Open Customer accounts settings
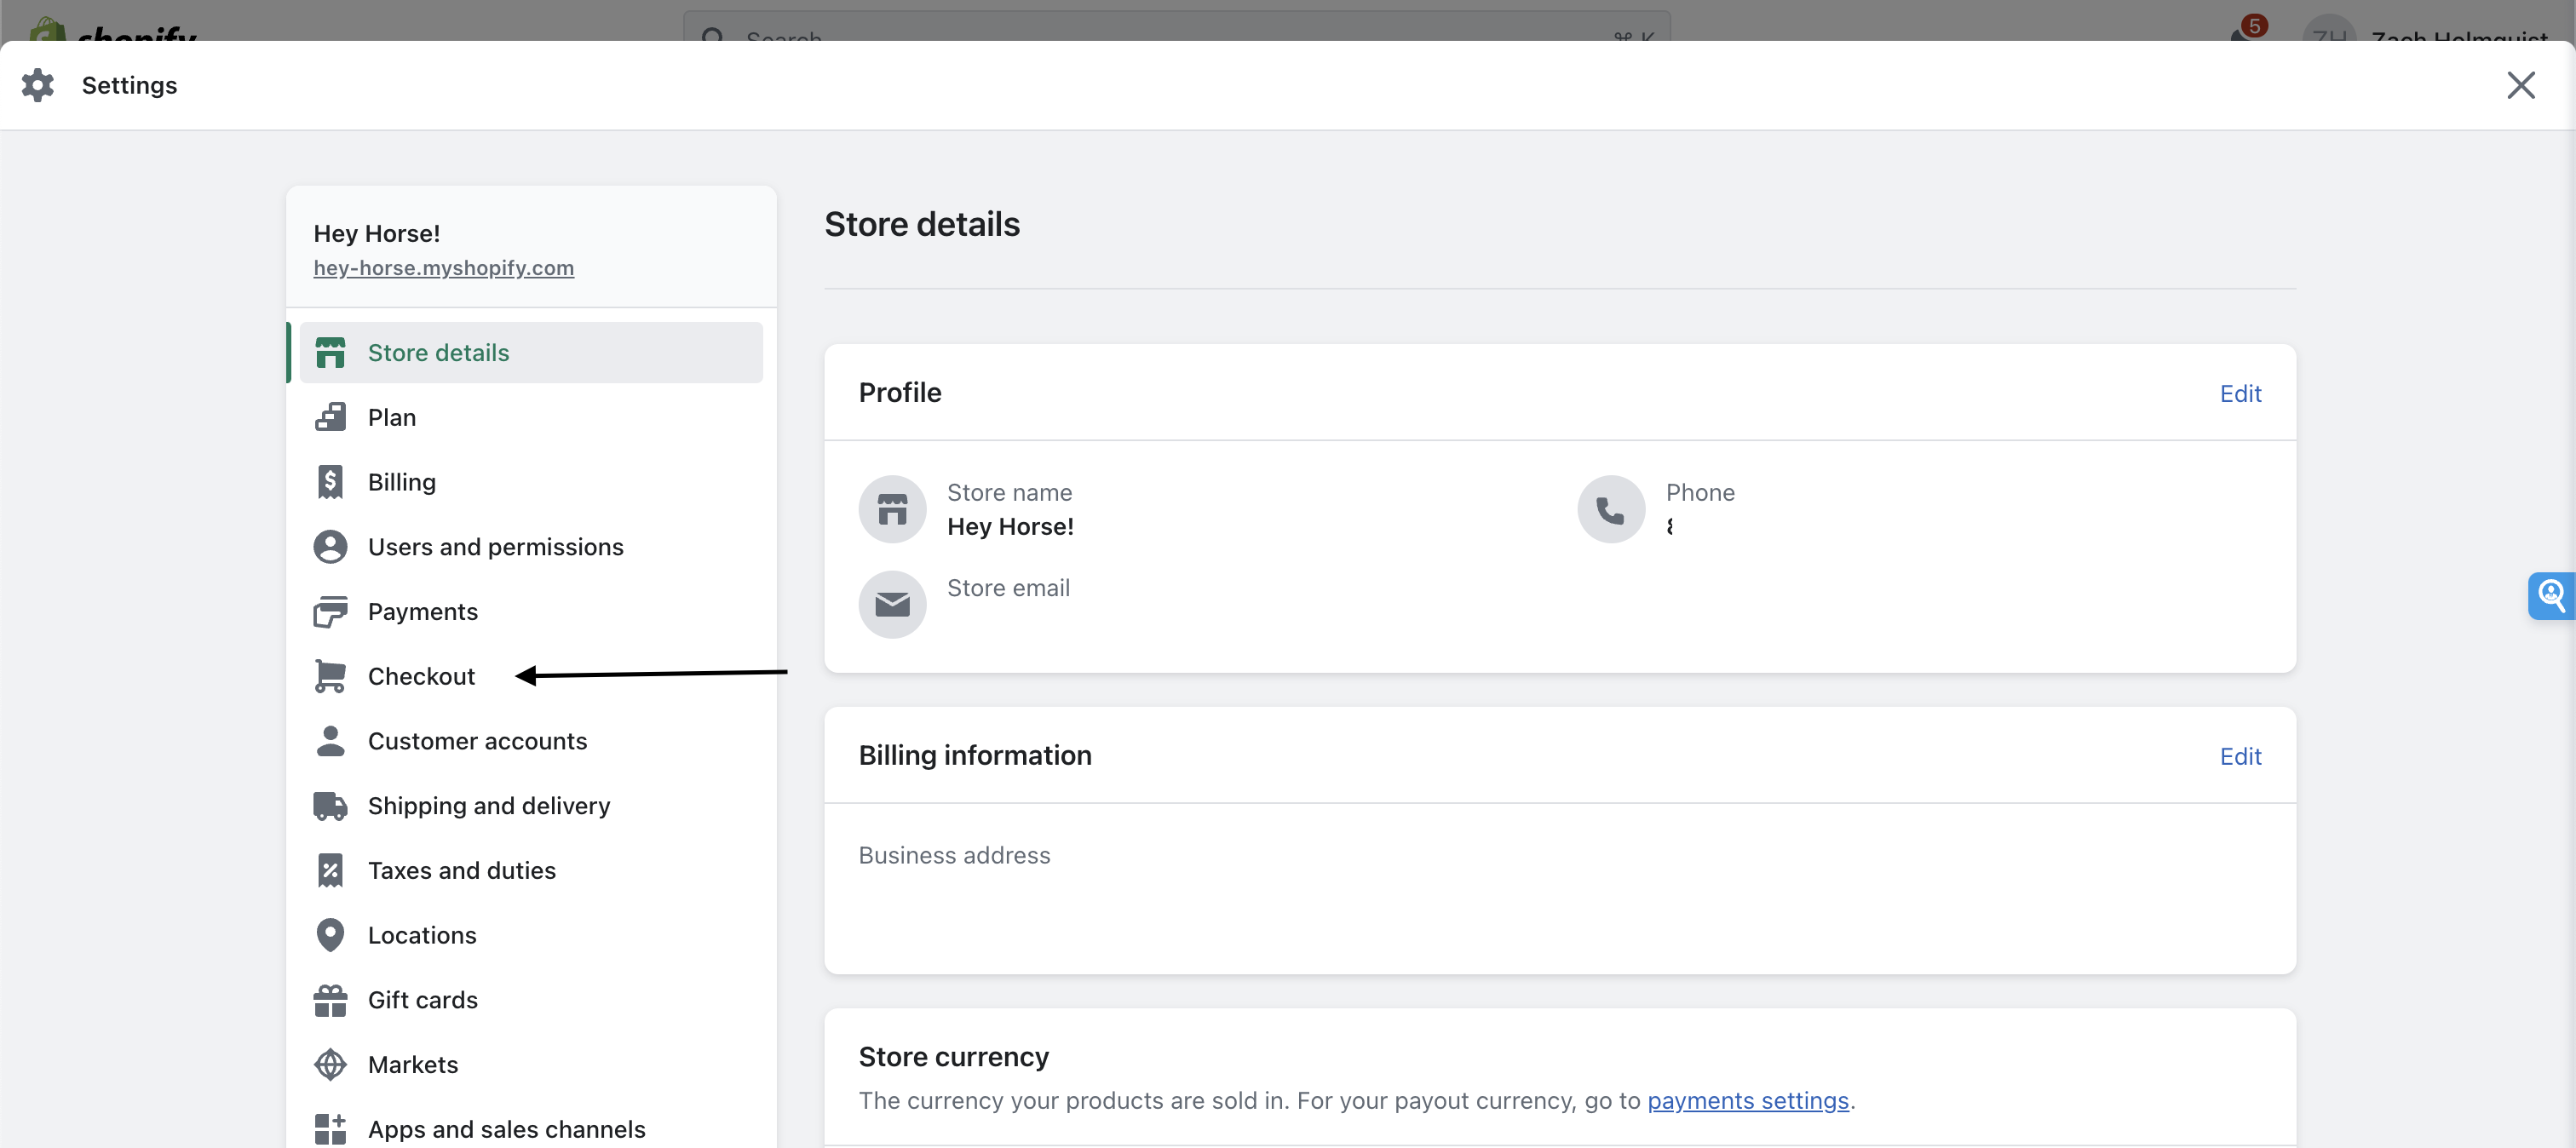2576x1148 pixels. 531,741
